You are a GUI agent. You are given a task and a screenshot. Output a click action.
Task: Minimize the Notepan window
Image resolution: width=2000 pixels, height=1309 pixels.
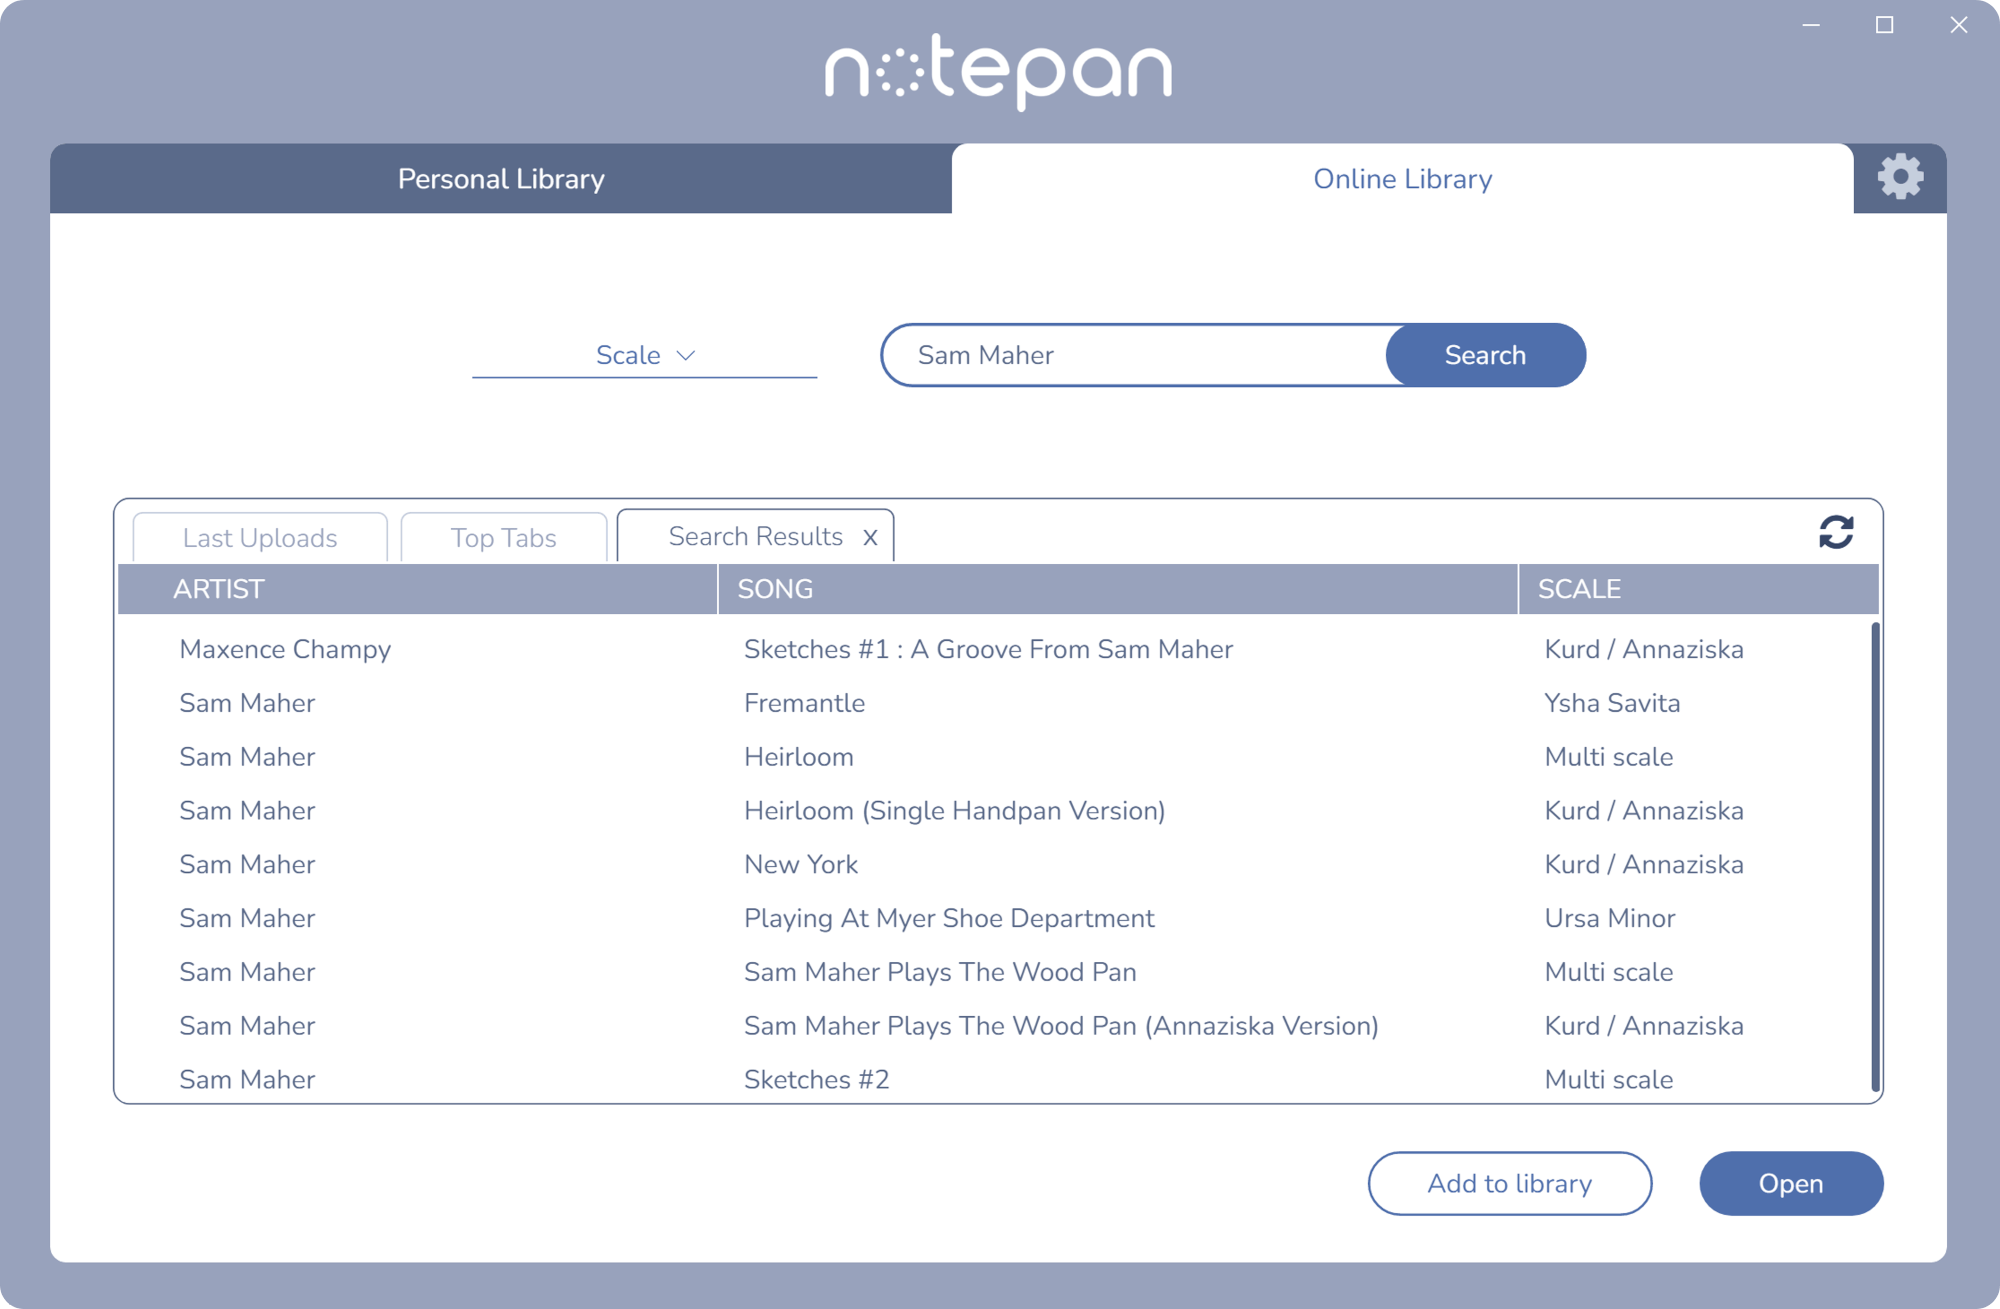[1811, 25]
